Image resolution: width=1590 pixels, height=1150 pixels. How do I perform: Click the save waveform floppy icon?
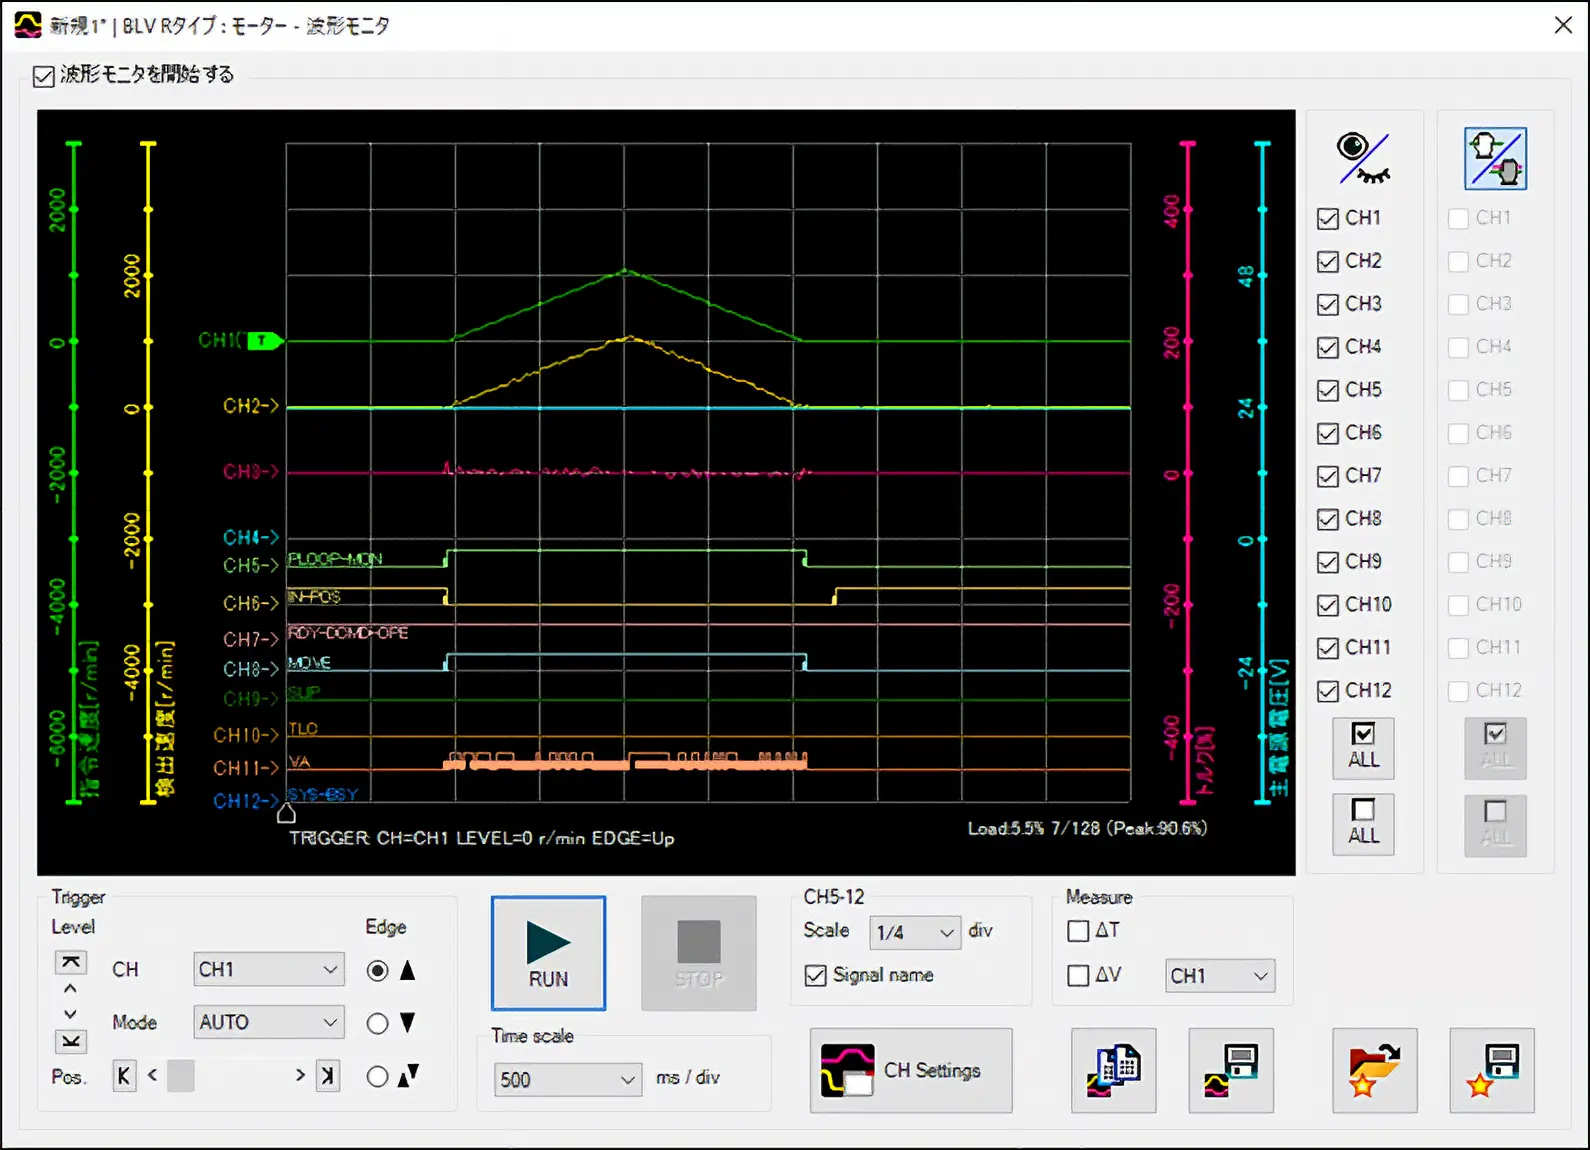[x=1230, y=1070]
